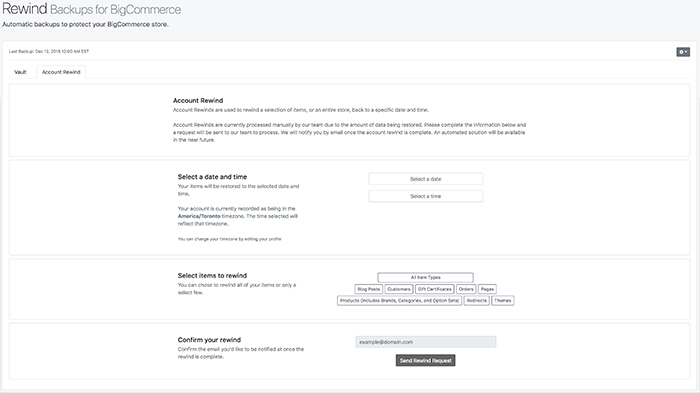Click the Confirm your rewind heading
Screen dimensions: 700x393
(209, 340)
